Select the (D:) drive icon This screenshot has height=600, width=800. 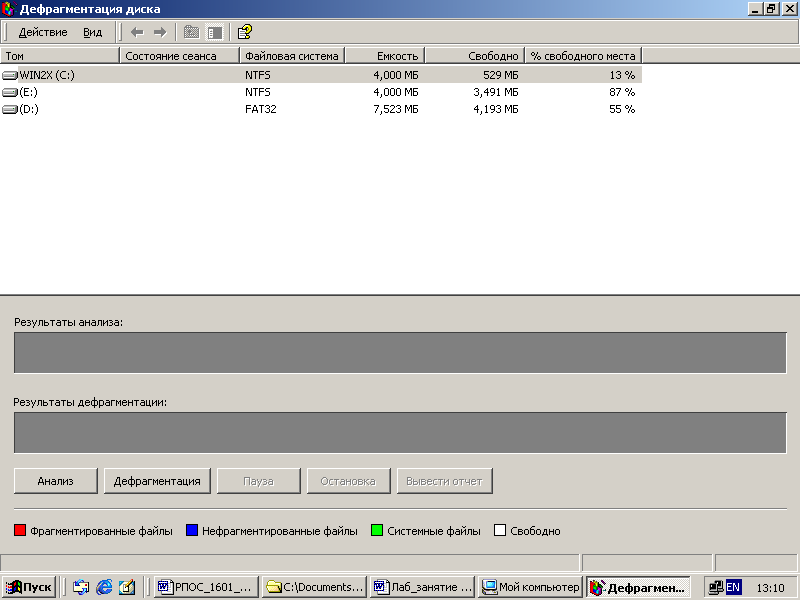(10, 109)
